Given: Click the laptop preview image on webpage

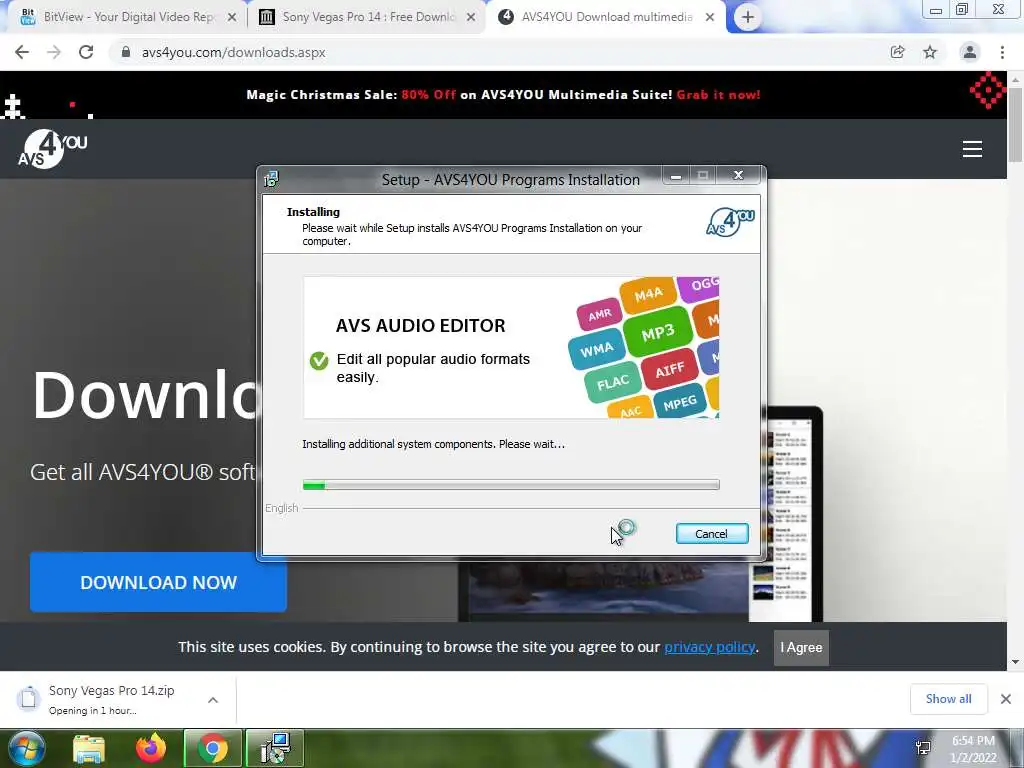Looking at the screenshot, I should coord(640,513).
